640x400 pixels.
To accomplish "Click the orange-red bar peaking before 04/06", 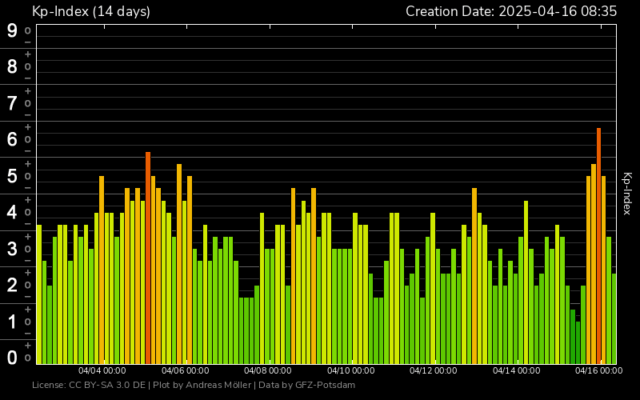I will (x=148, y=258).
